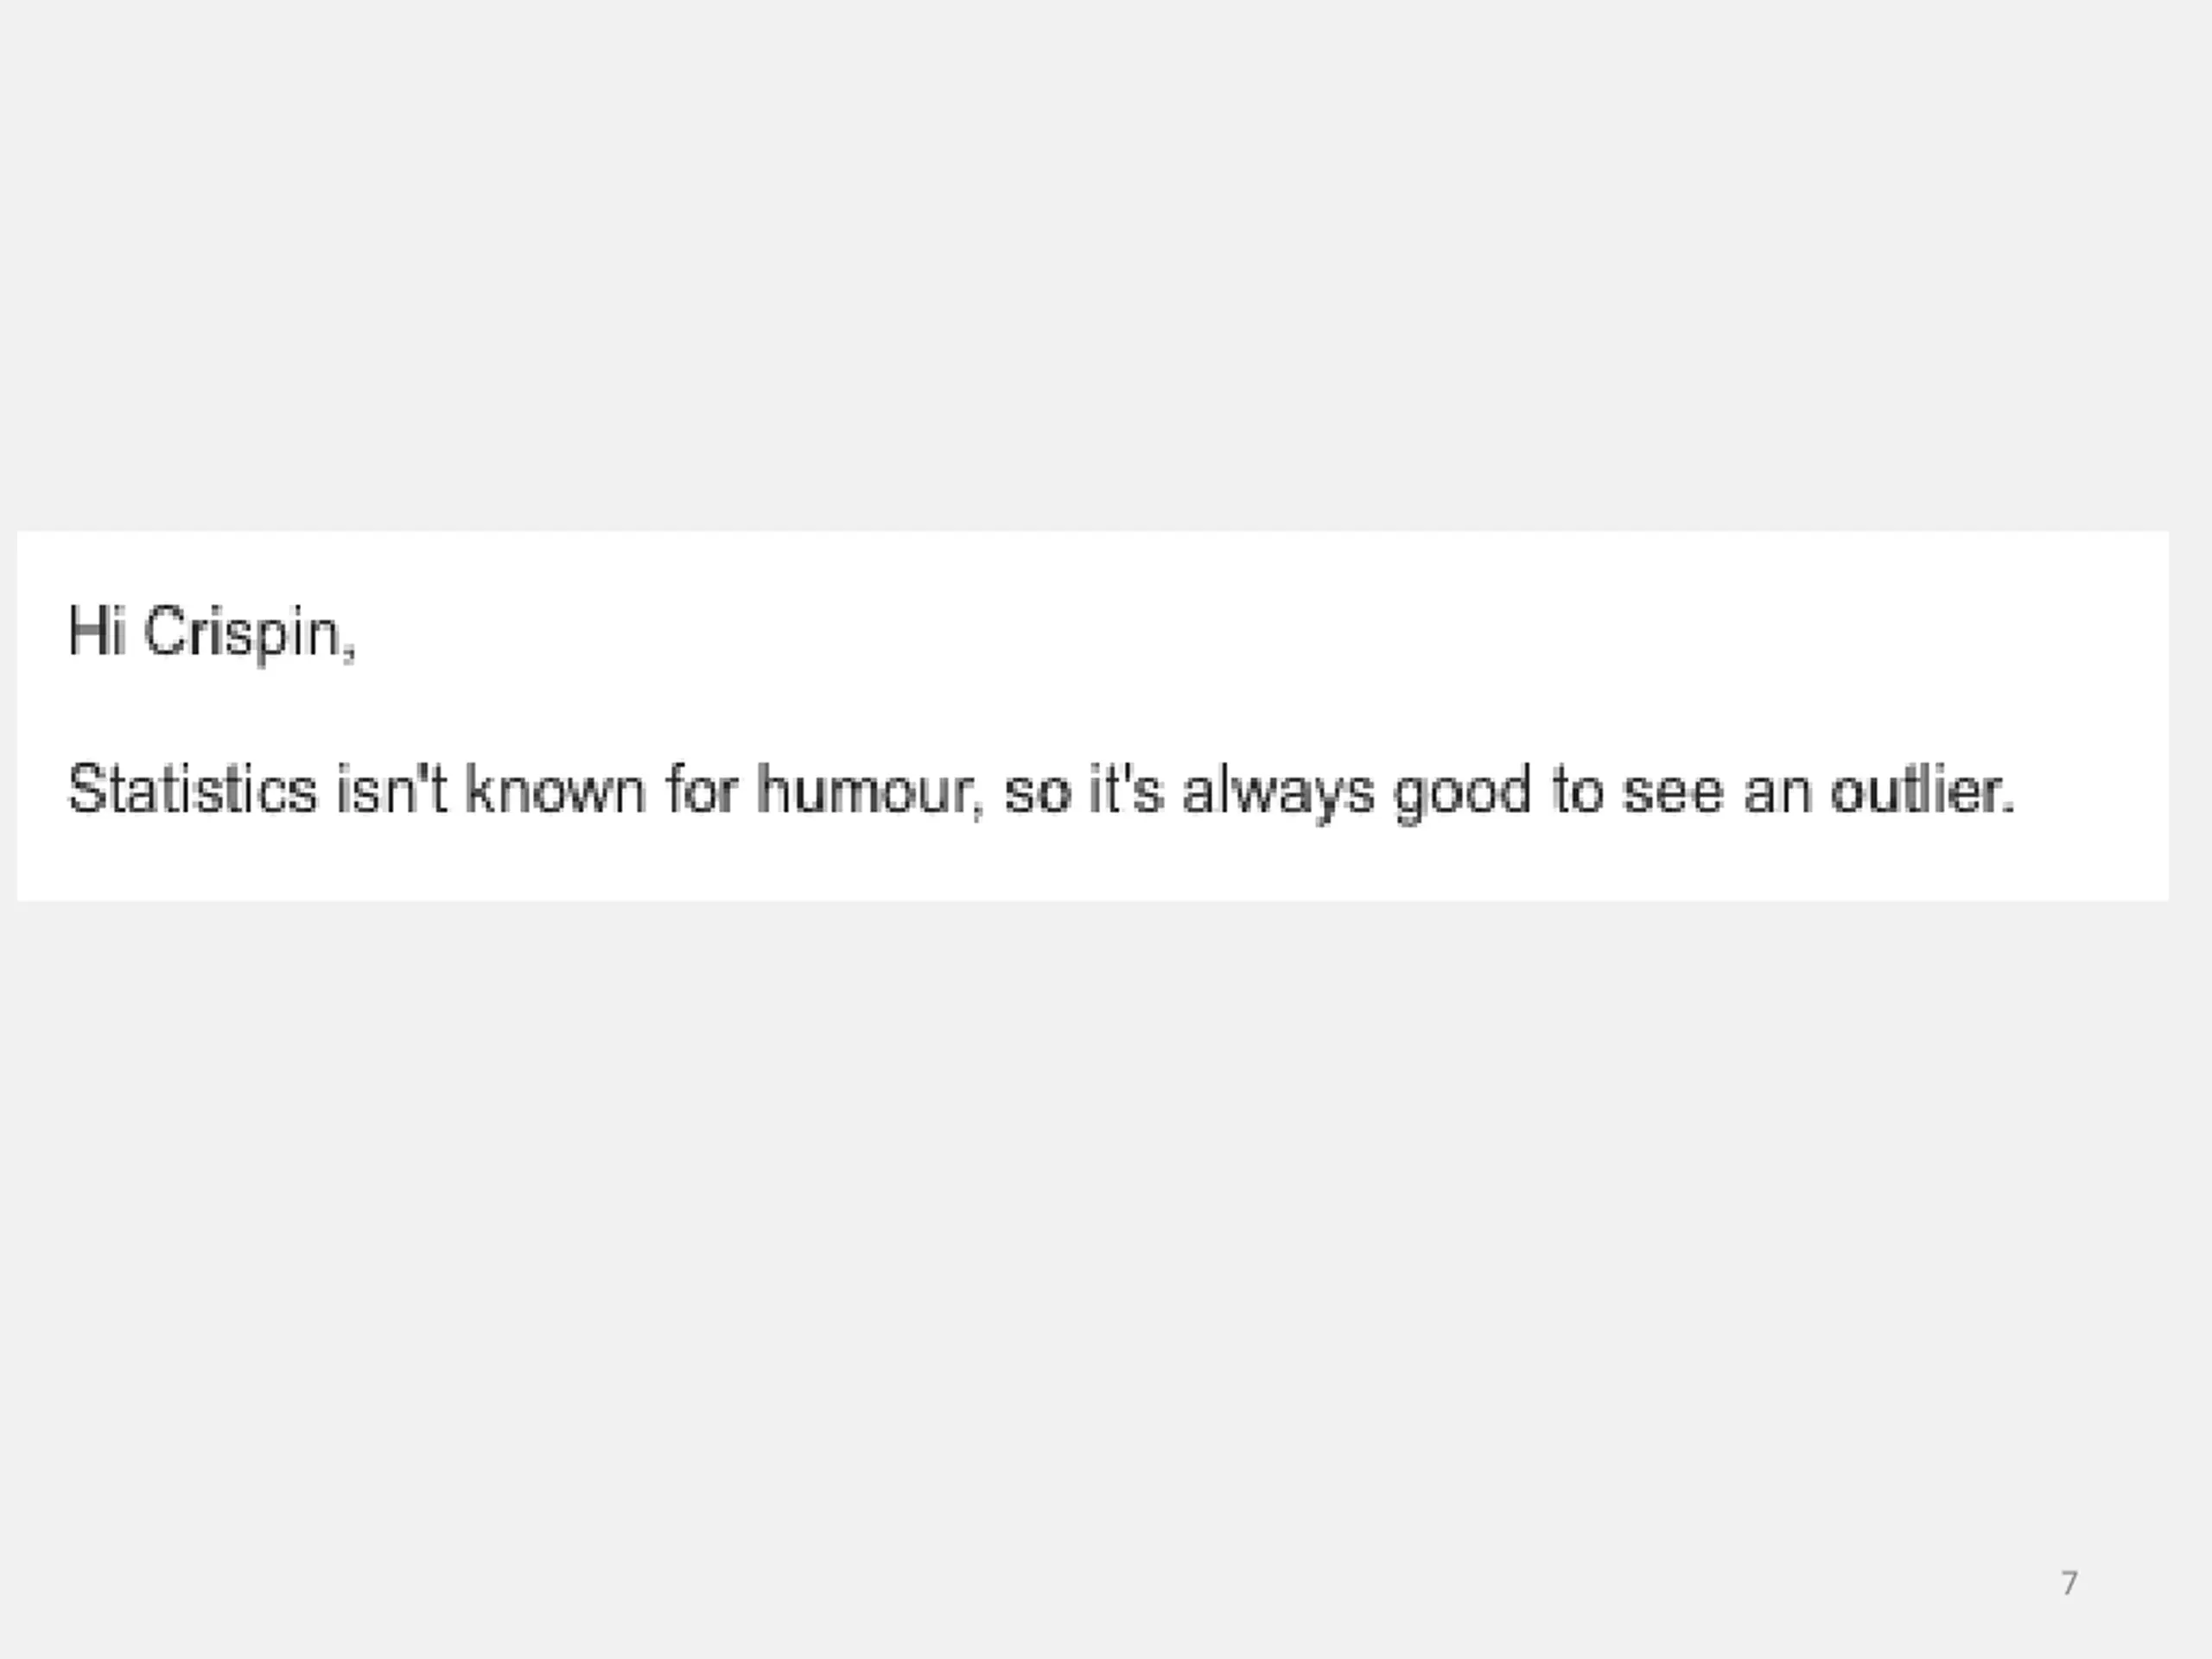Click the word 'Hi' in the greeting
2212x1659 pixels.
click(x=96, y=632)
